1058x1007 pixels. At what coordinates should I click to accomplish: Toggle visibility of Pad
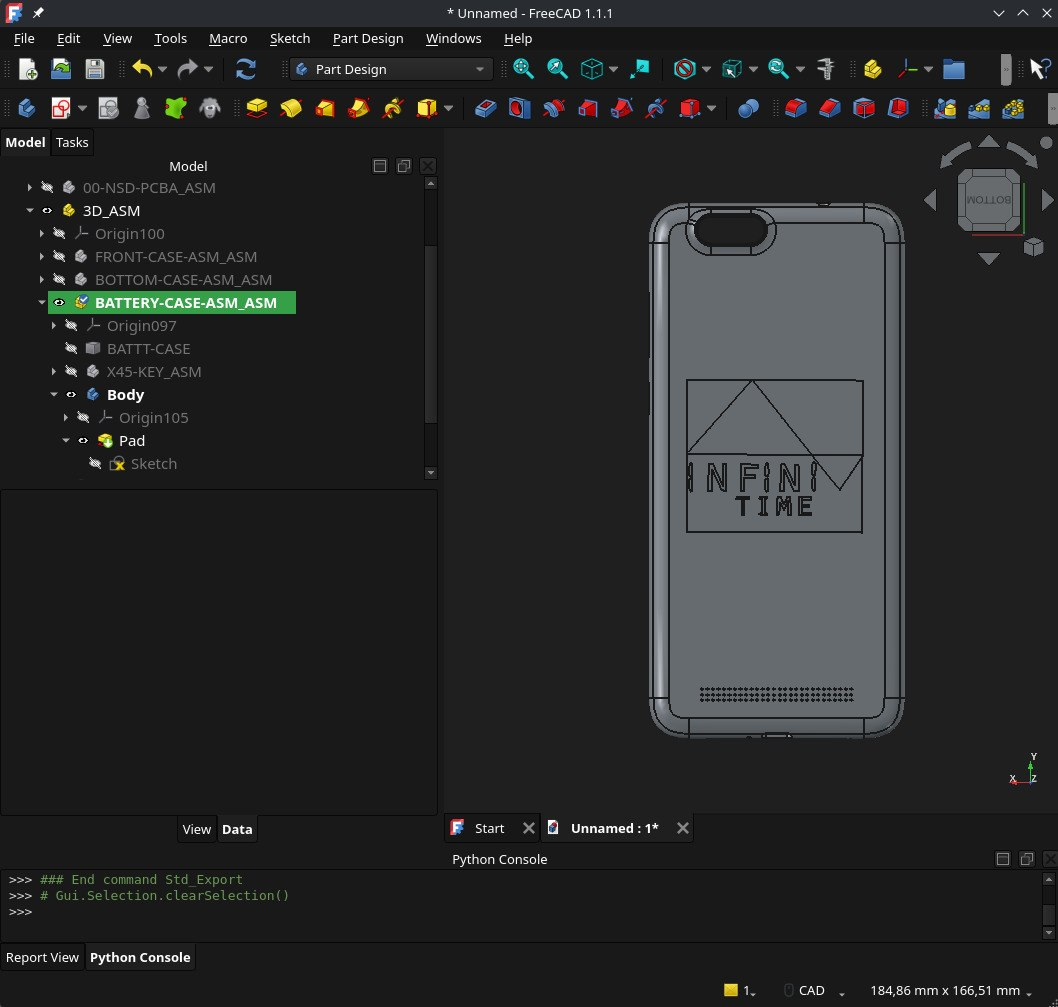[x=84, y=440]
